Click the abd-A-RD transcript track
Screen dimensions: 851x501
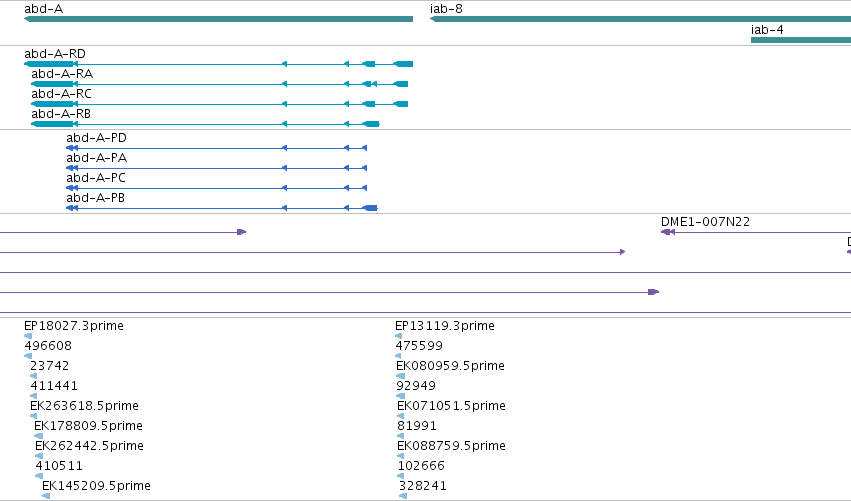pyautogui.click(x=218, y=64)
